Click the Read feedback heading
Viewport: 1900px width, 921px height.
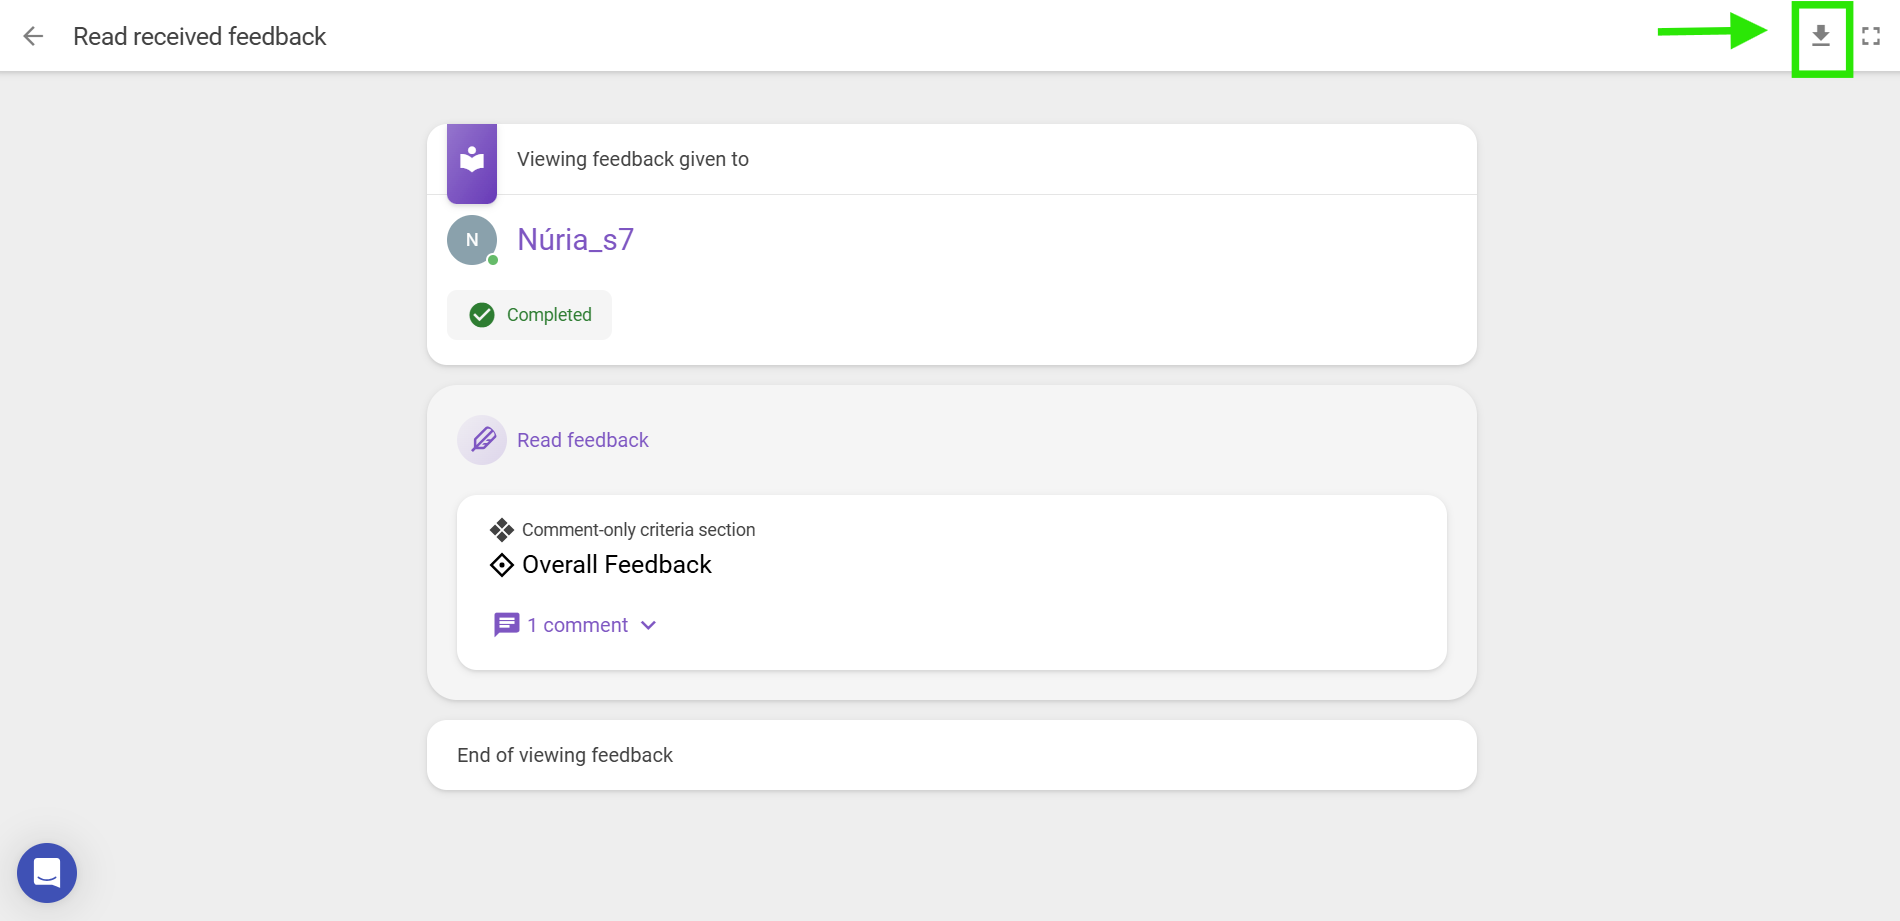pyautogui.click(x=583, y=440)
